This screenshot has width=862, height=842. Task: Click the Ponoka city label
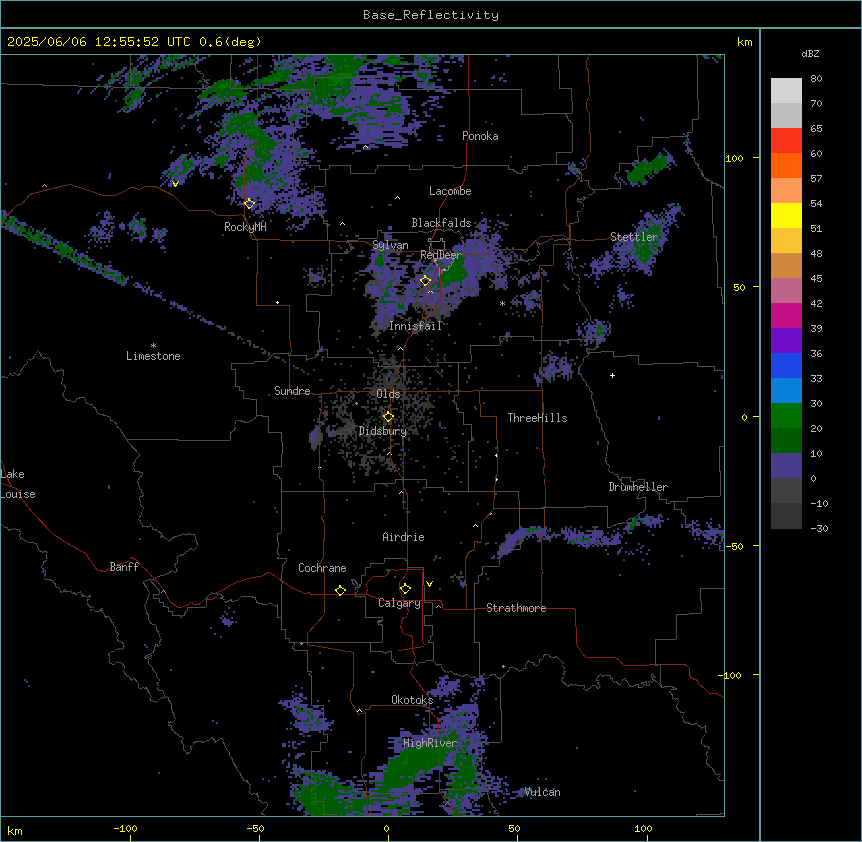[x=480, y=136]
